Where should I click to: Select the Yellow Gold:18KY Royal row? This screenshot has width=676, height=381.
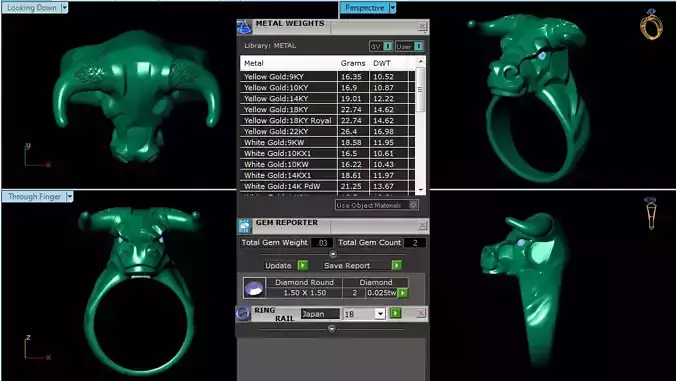[x=328, y=121]
